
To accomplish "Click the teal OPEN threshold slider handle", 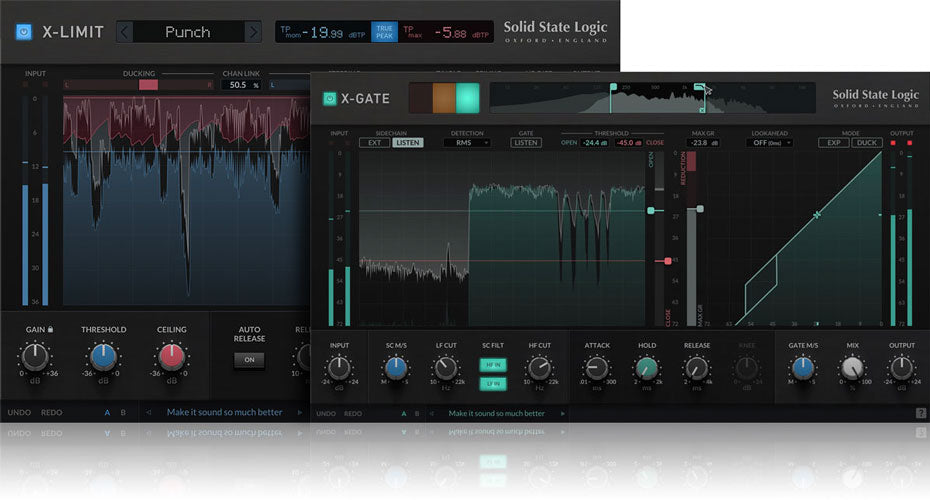I will point(651,211).
